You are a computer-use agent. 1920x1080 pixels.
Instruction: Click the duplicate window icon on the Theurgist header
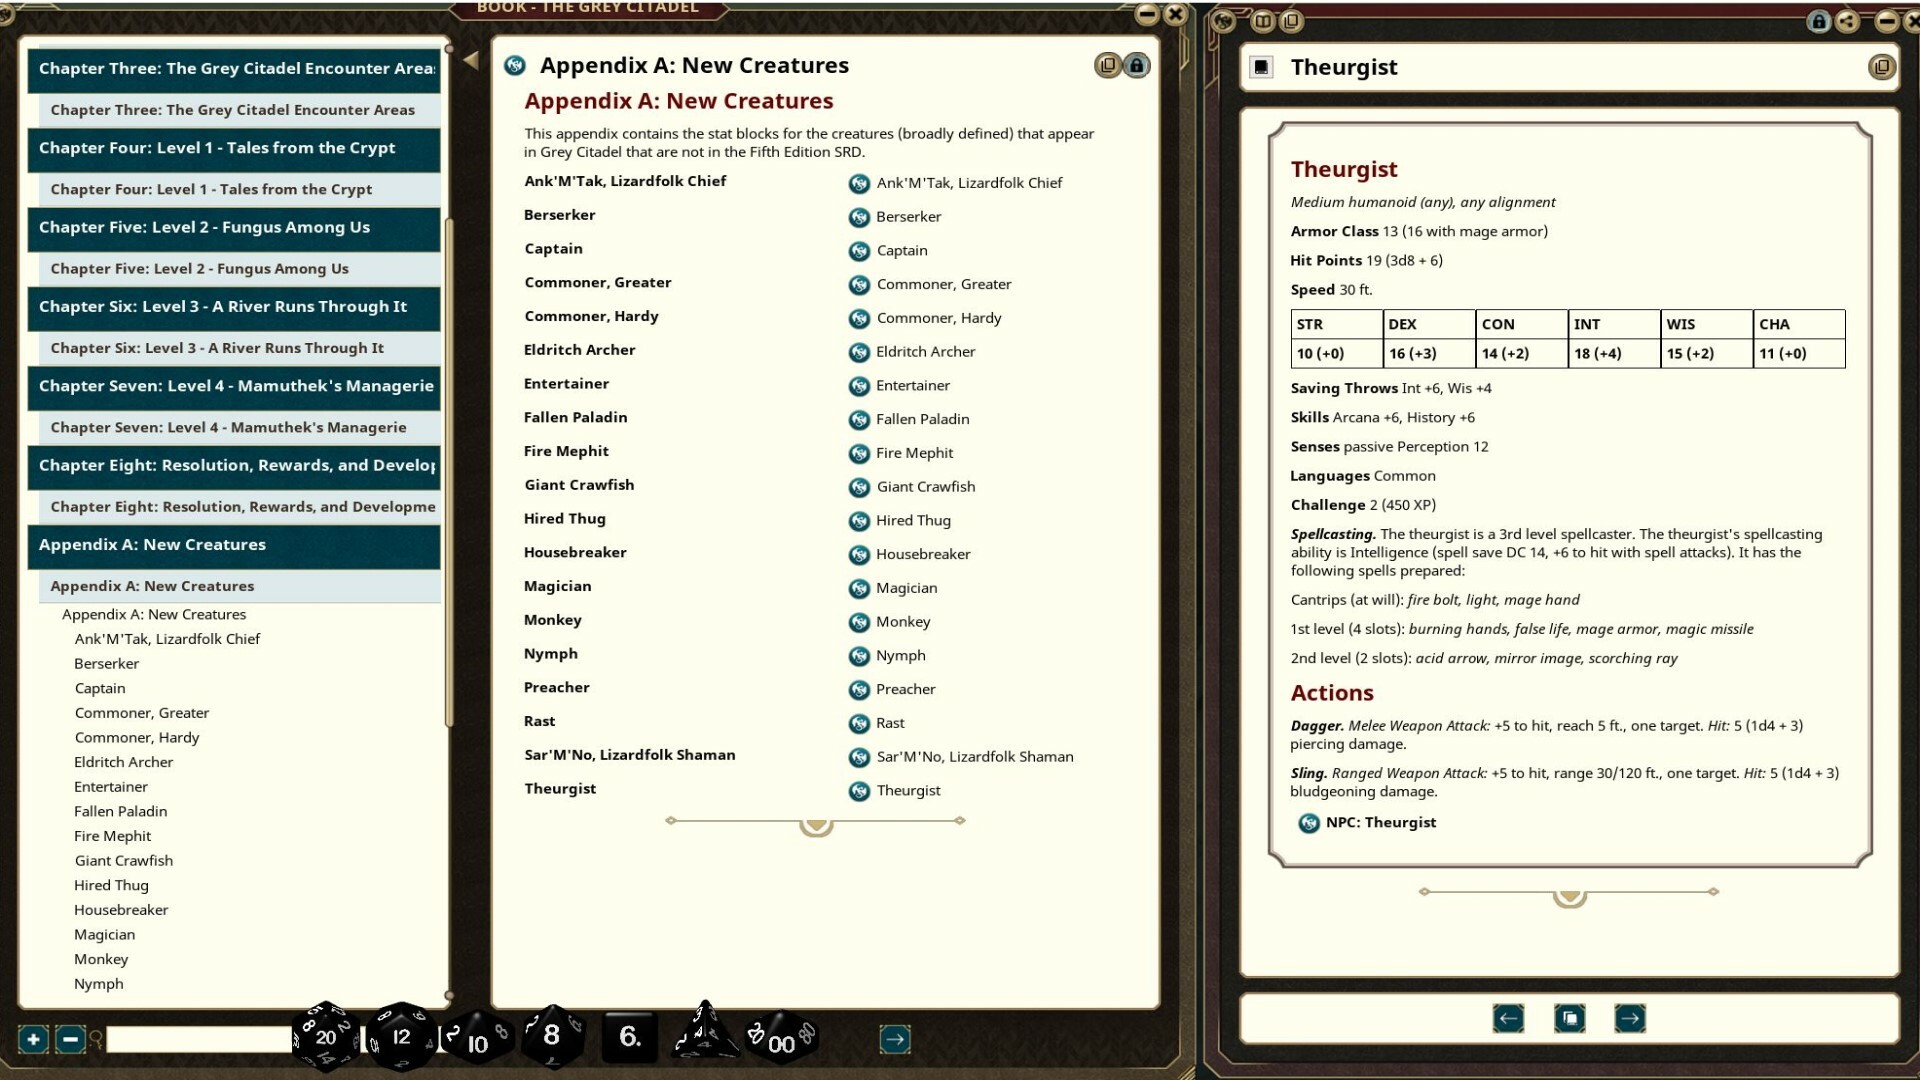[1884, 67]
